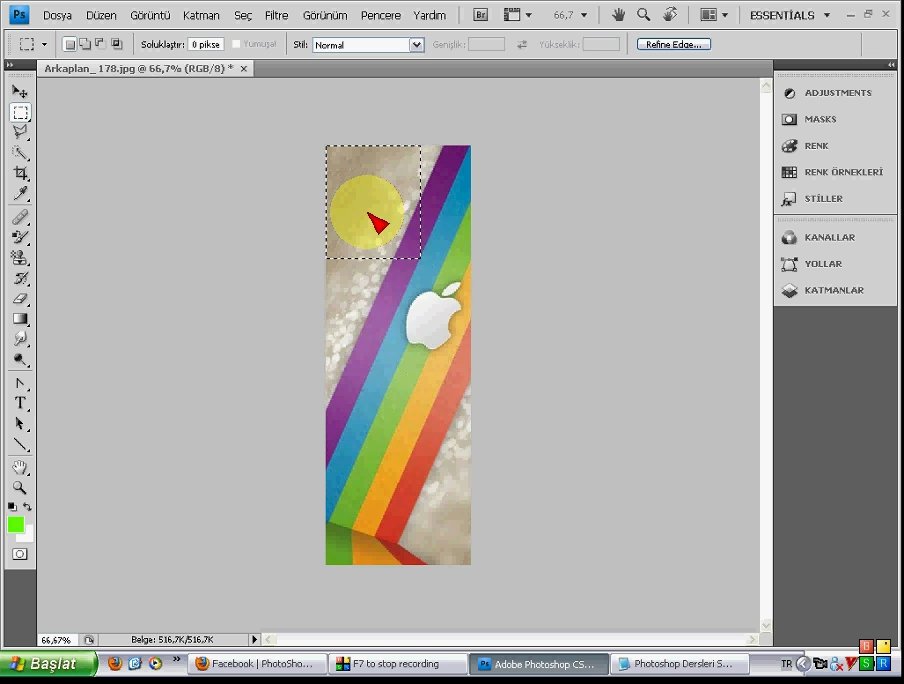
Task: Choose Add to selection mode
Action: pos(85,44)
